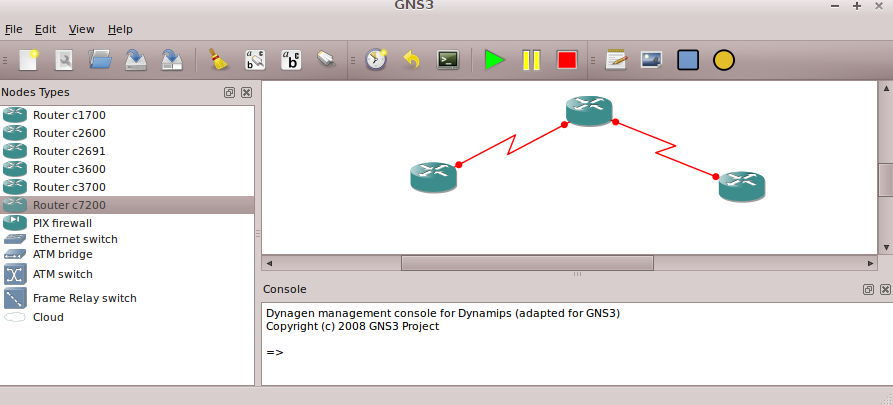Viewport: 893px width, 405px height.
Task: Select the right router in the topology
Action: point(742,186)
